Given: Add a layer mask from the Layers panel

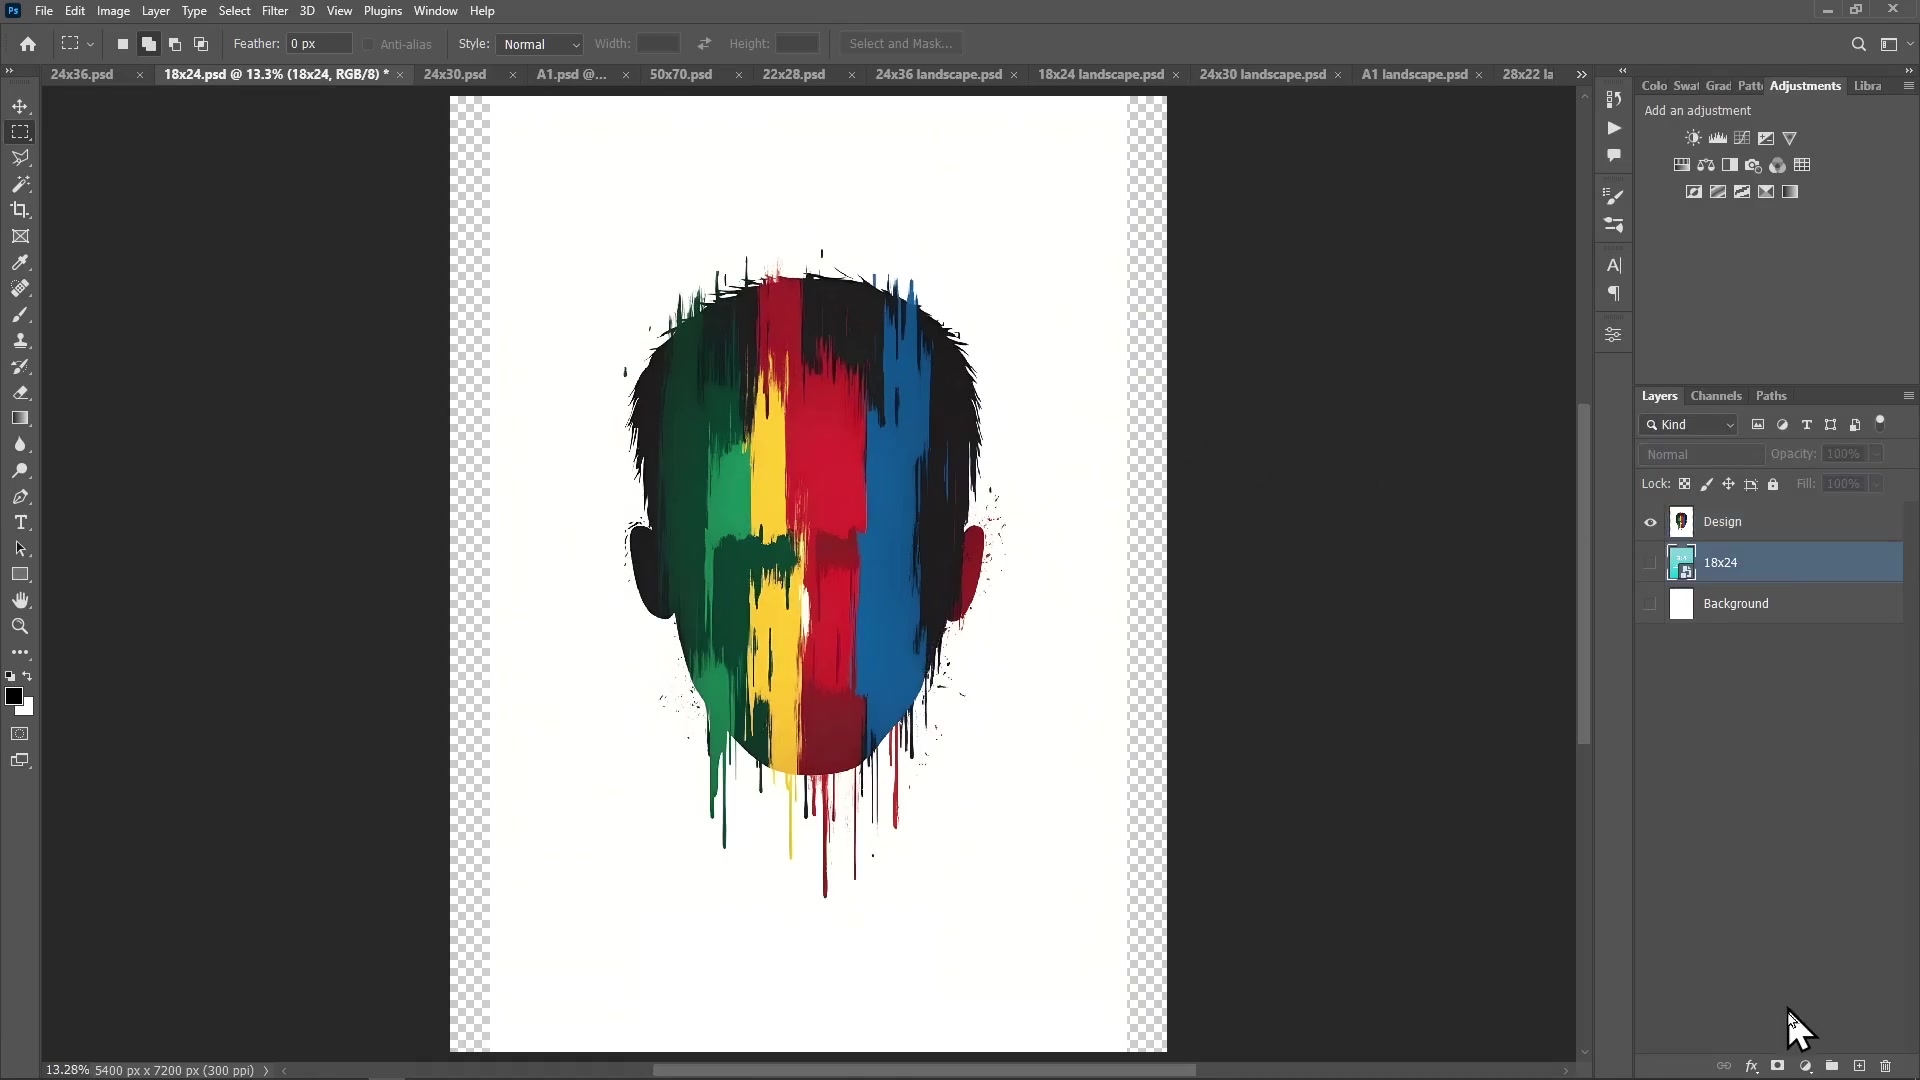Looking at the screenshot, I should pos(1779,1066).
